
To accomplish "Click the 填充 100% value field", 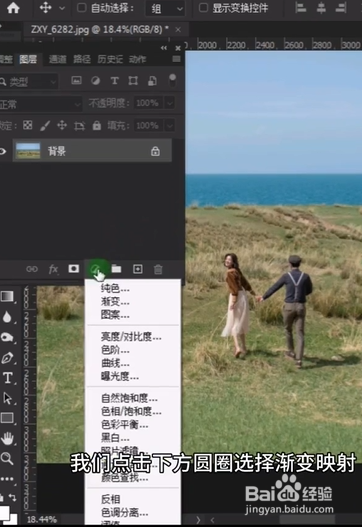I will point(148,126).
